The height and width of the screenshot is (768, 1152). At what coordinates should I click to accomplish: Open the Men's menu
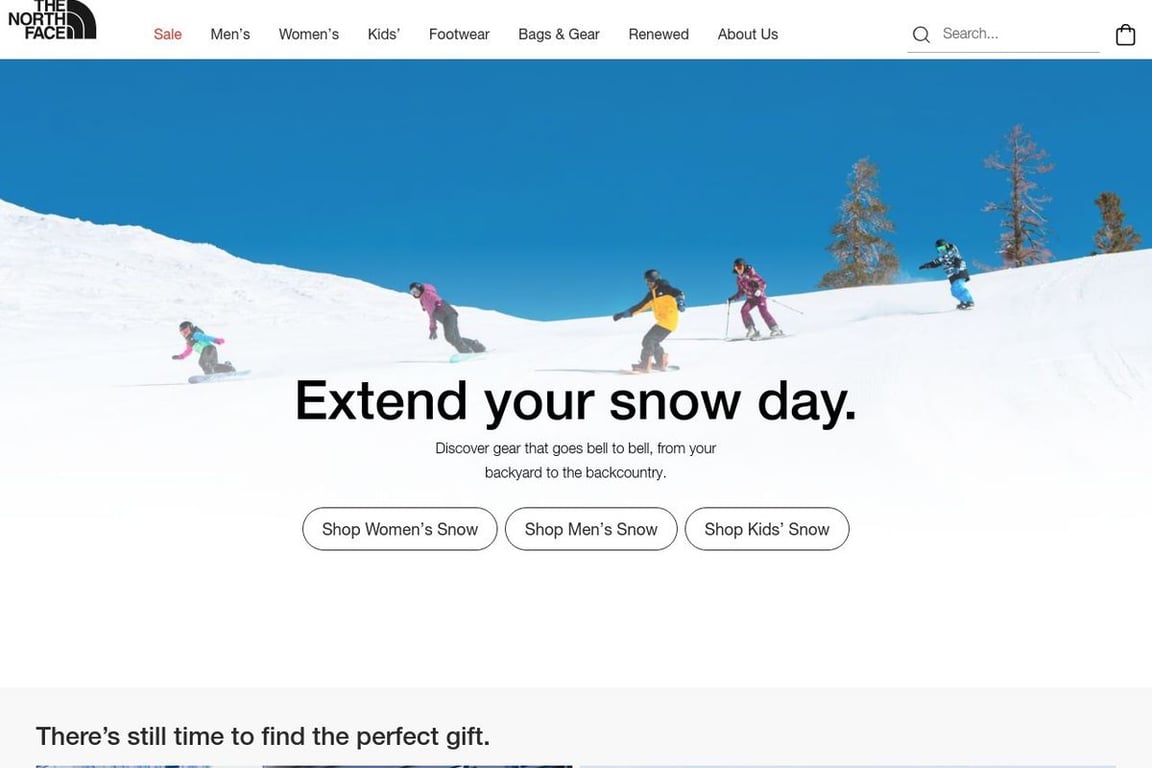pyautogui.click(x=230, y=35)
